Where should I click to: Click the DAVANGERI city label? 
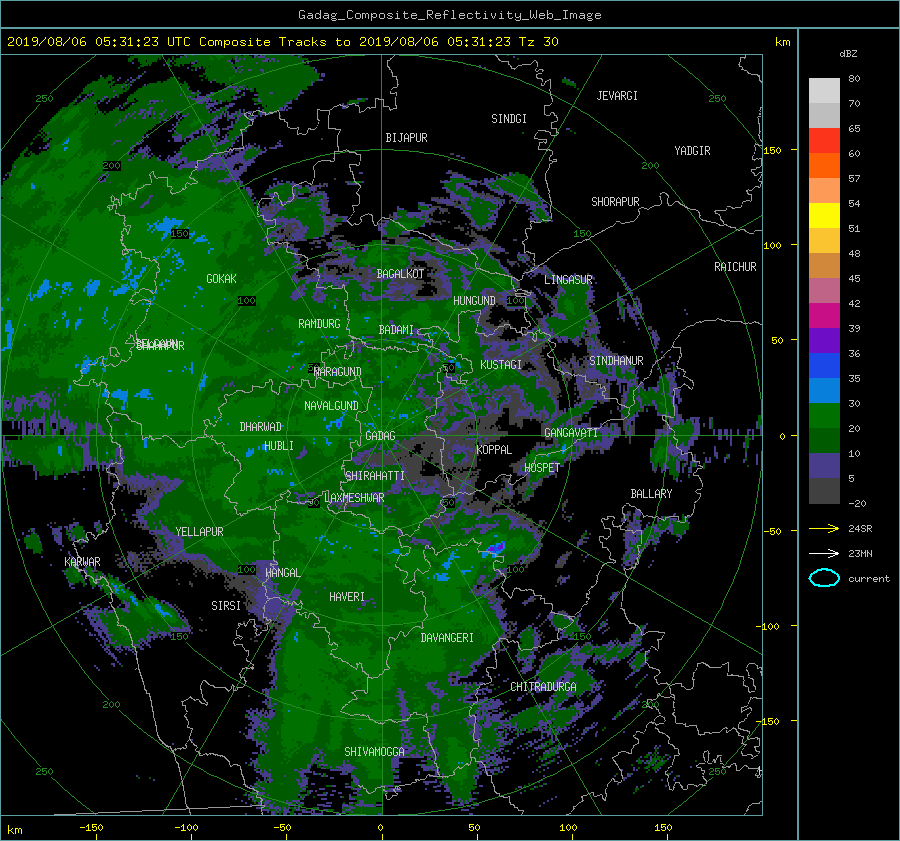point(447,638)
